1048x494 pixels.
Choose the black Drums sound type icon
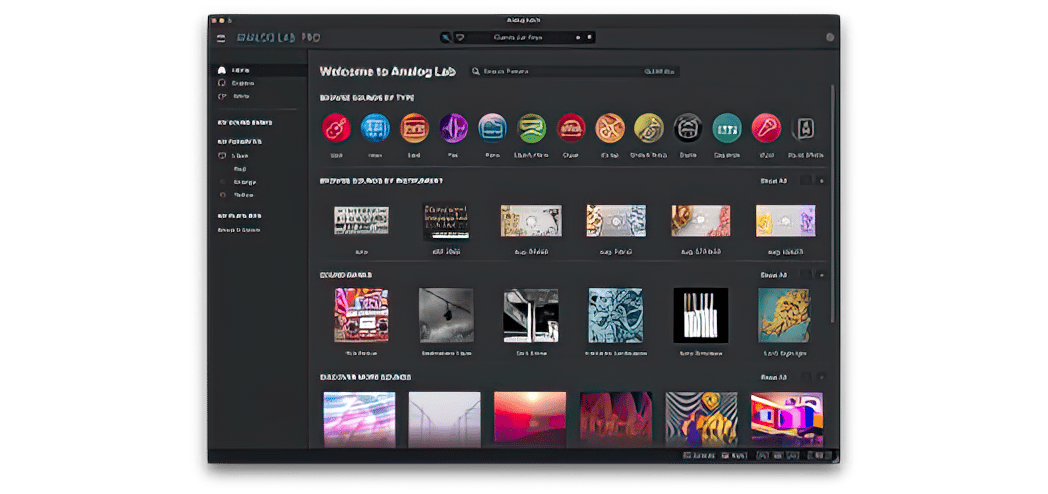(x=688, y=128)
